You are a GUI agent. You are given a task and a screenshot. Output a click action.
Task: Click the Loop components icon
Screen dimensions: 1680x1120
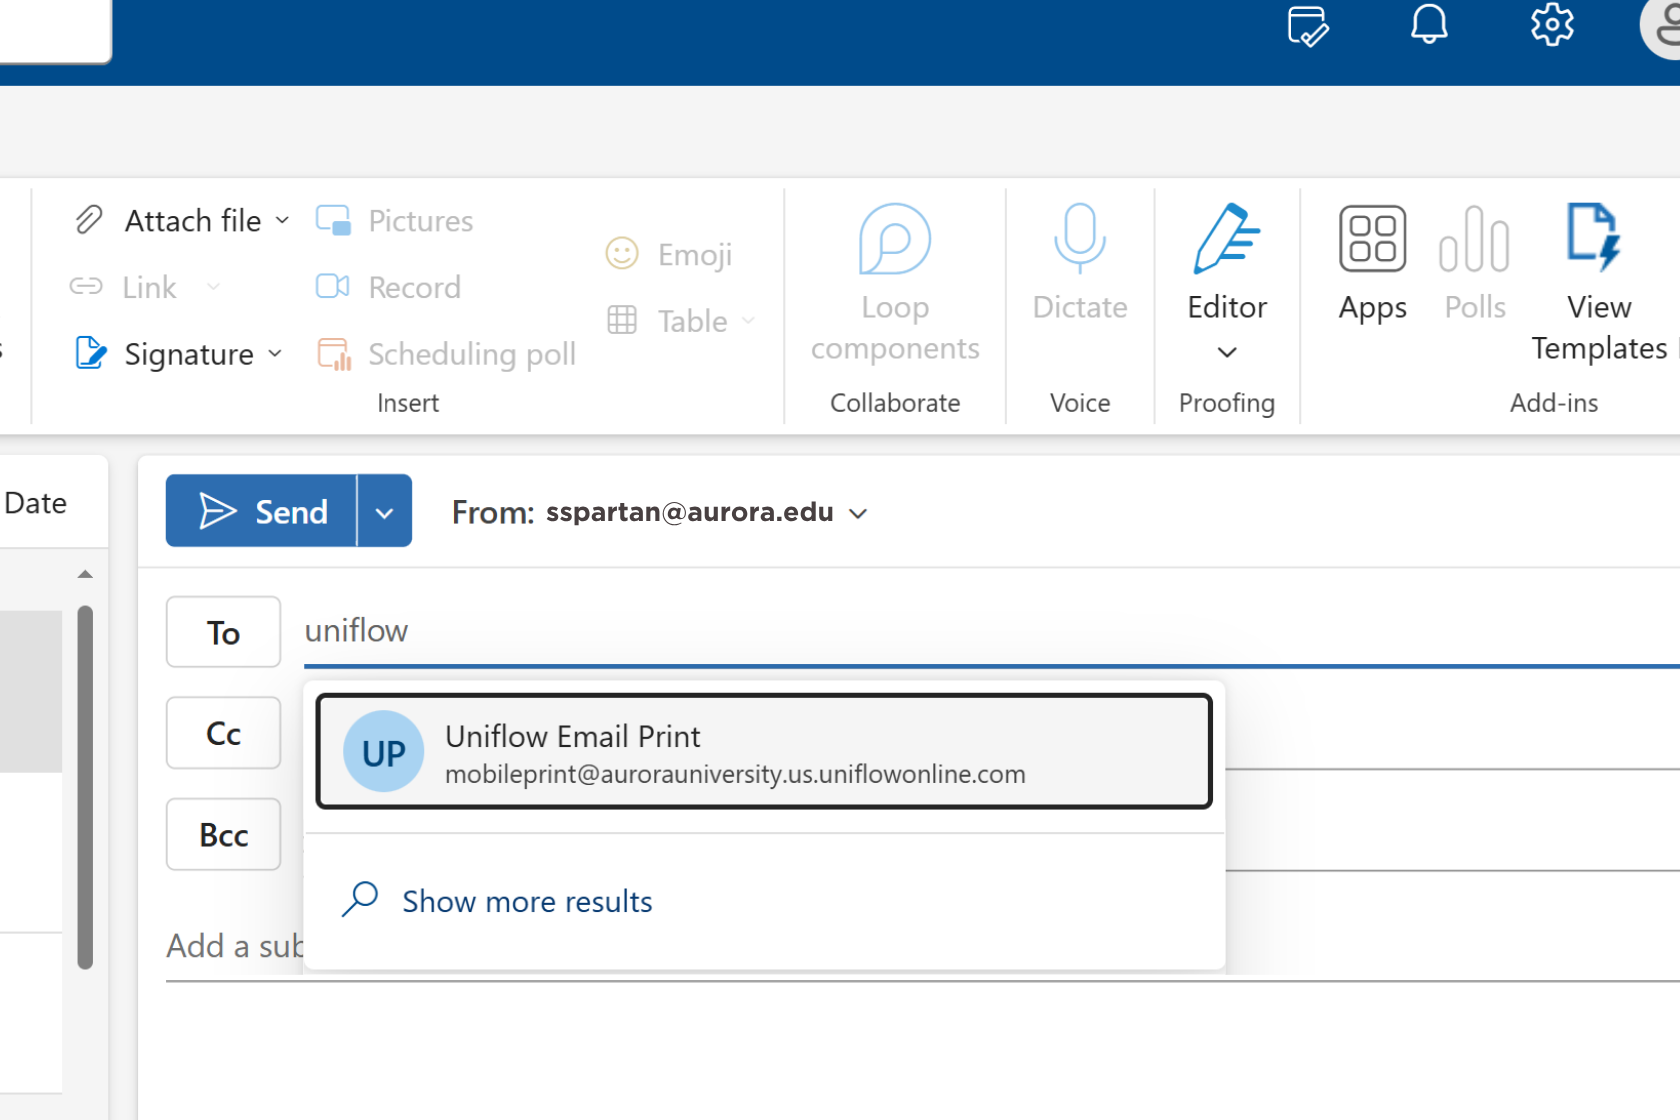pos(895,239)
